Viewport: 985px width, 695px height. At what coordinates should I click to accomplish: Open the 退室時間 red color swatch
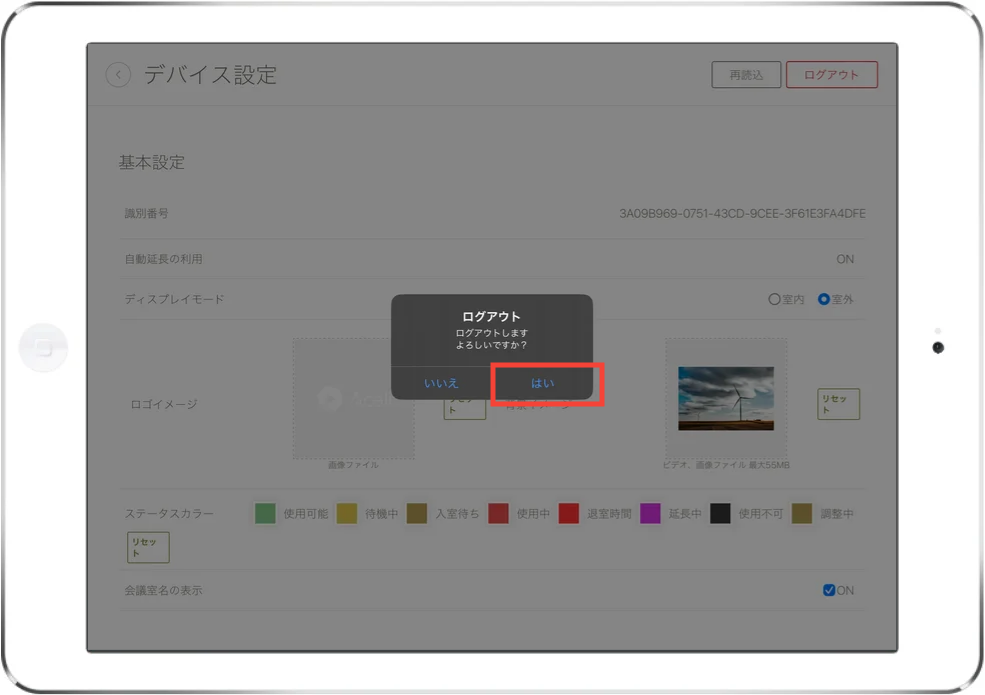569,513
